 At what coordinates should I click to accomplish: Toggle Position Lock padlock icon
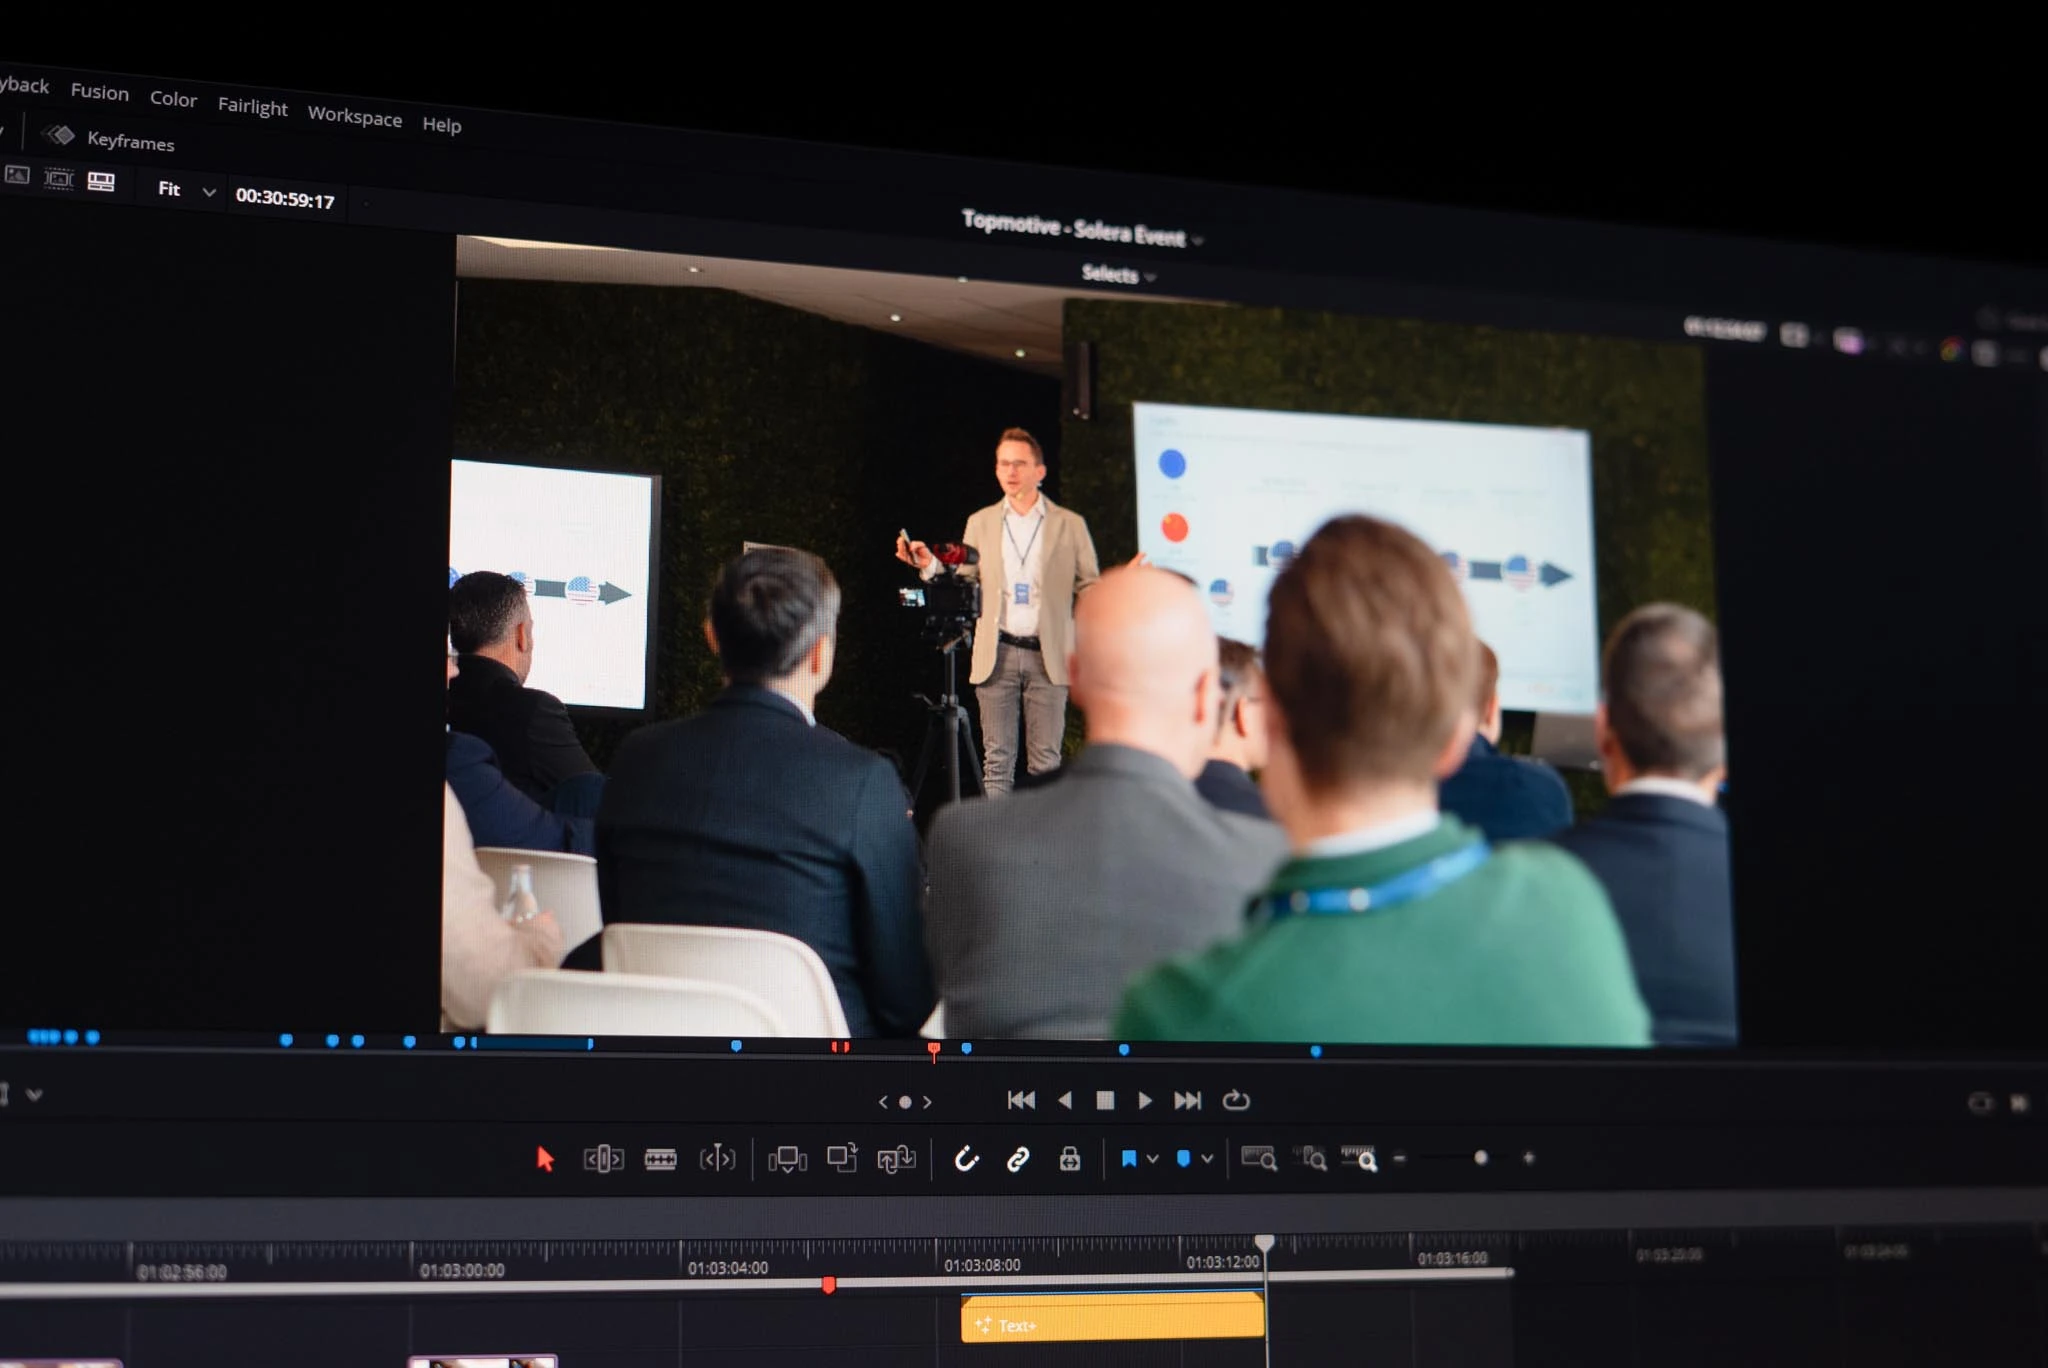pyautogui.click(x=1070, y=1159)
